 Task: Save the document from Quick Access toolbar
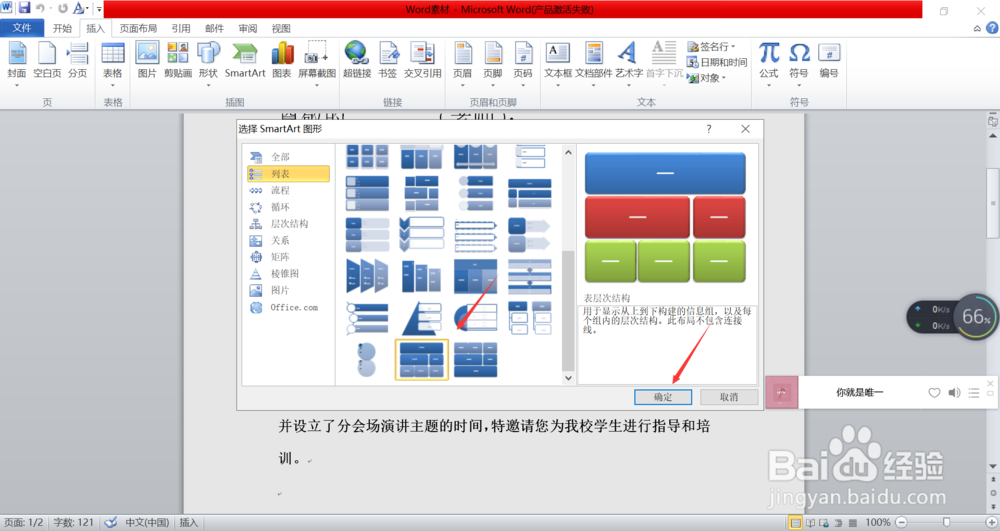(24, 8)
